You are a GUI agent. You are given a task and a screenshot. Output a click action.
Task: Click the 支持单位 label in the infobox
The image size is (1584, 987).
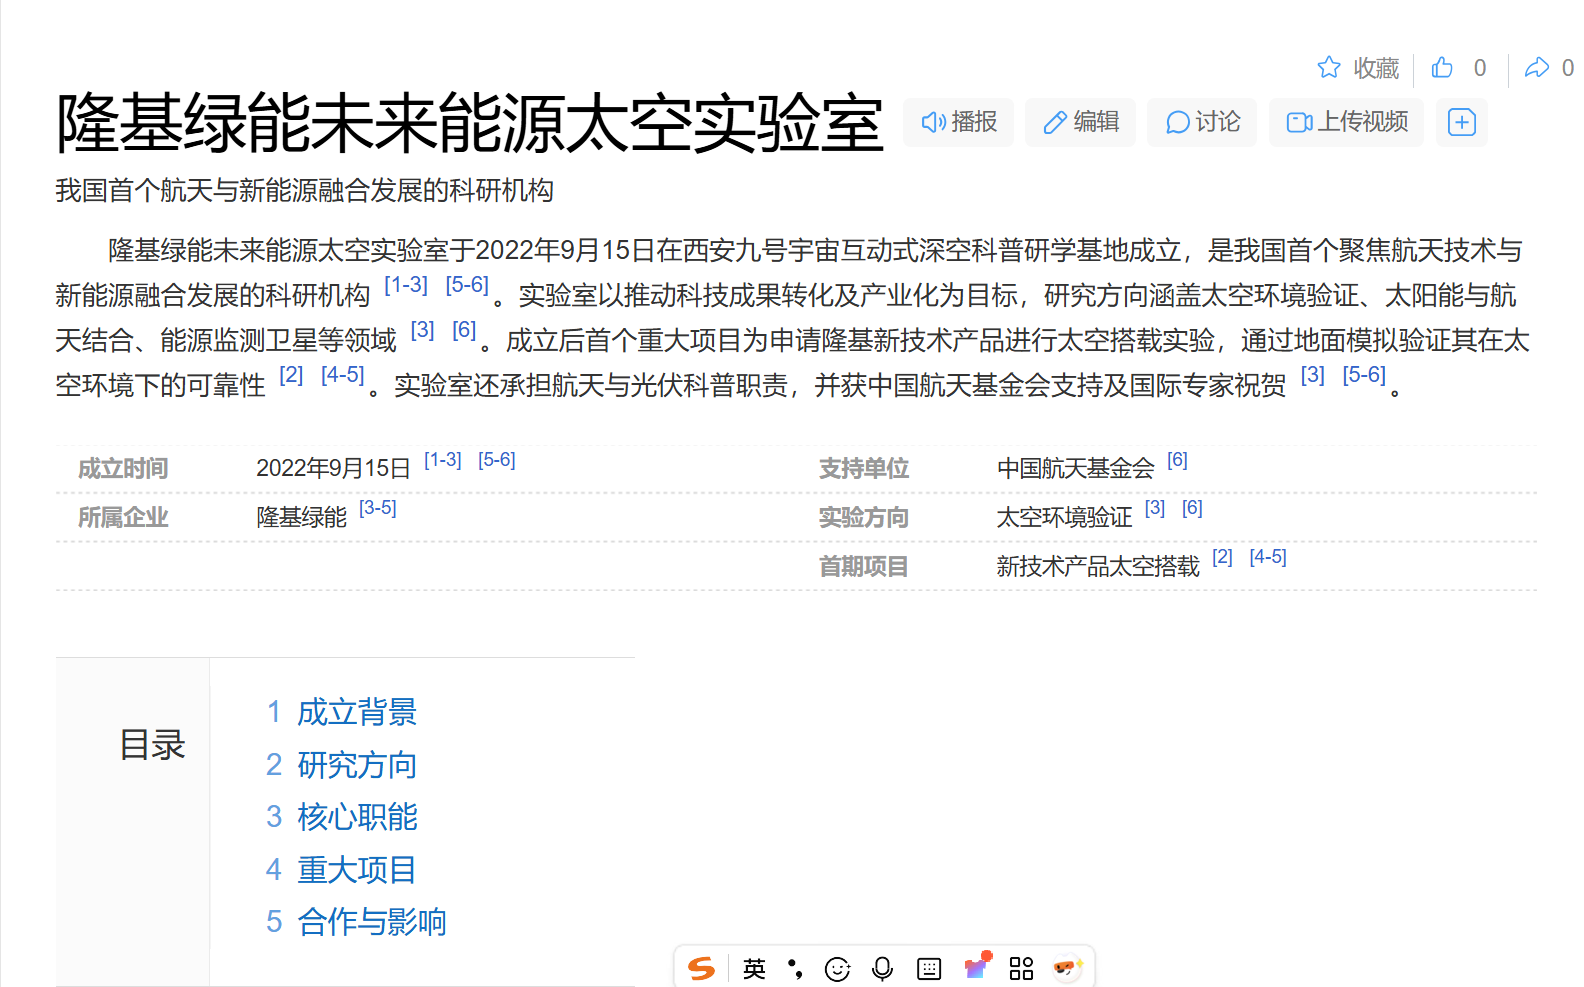tap(864, 469)
